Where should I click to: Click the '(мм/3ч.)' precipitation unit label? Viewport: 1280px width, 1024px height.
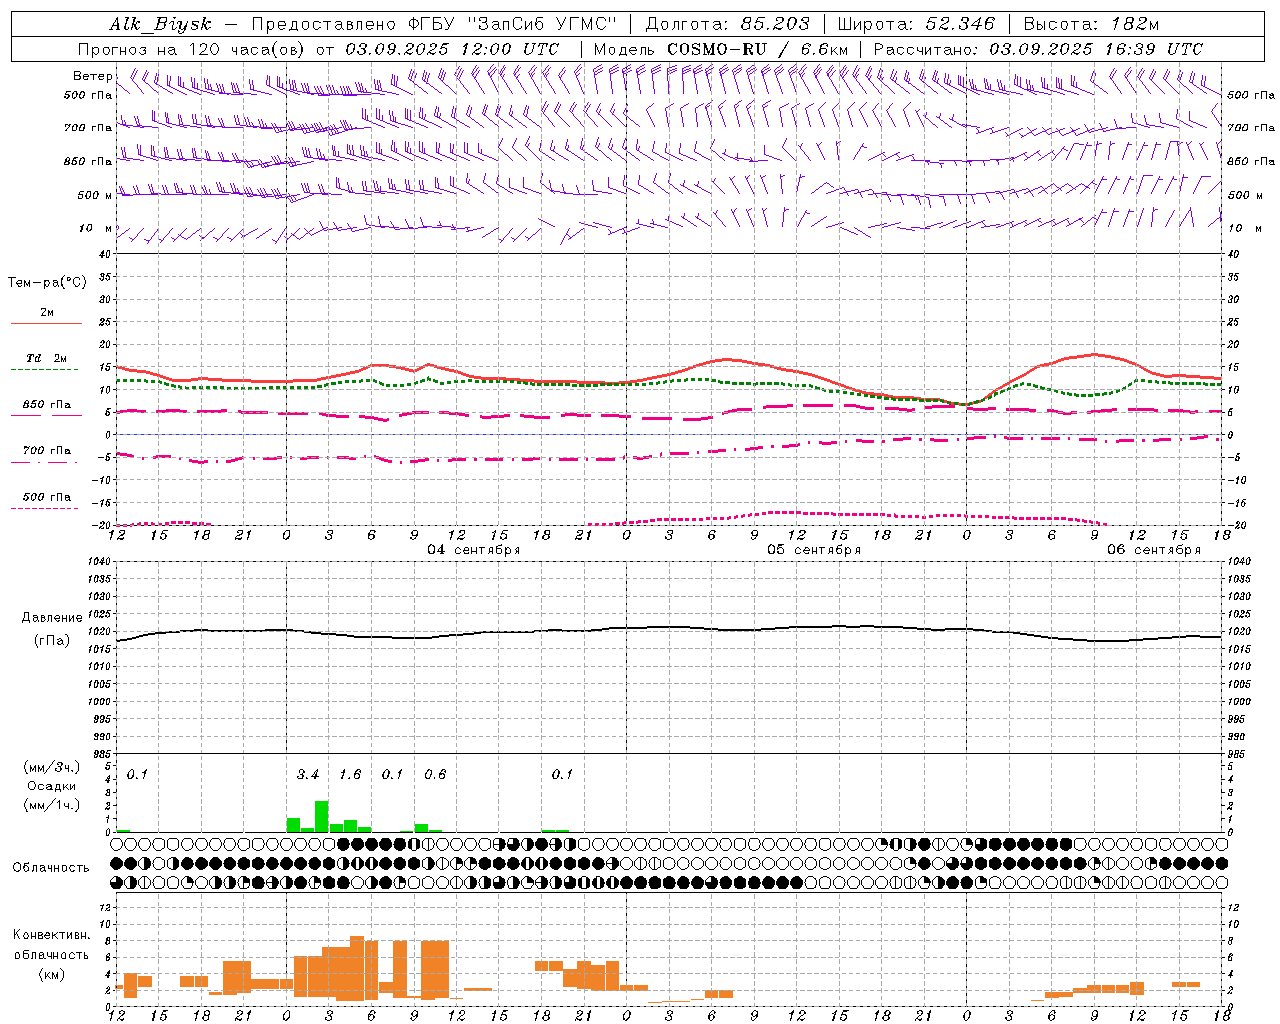[x=51, y=768]
